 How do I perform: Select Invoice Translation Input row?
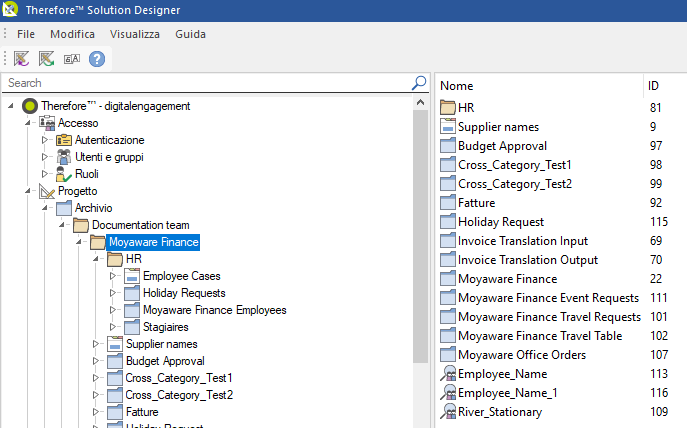pyautogui.click(x=523, y=241)
